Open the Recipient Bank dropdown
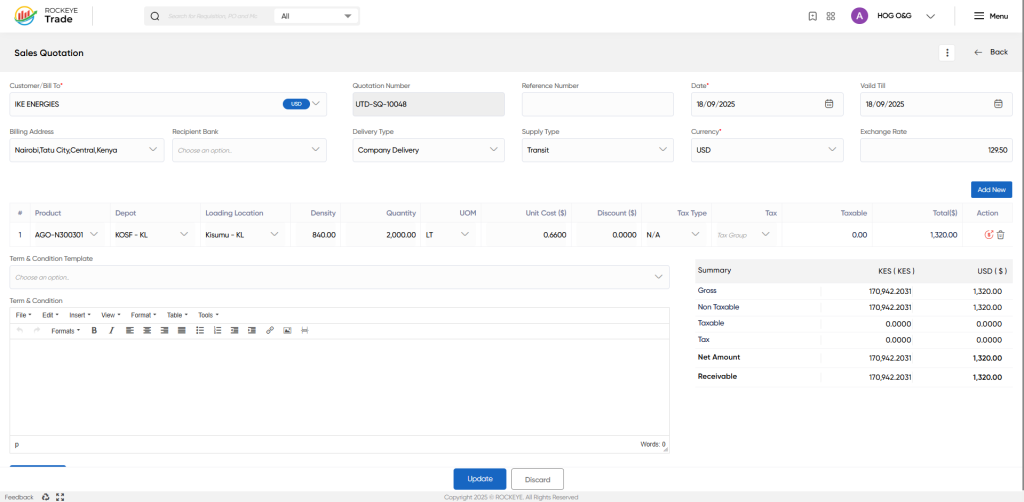1024x502 pixels. point(249,150)
